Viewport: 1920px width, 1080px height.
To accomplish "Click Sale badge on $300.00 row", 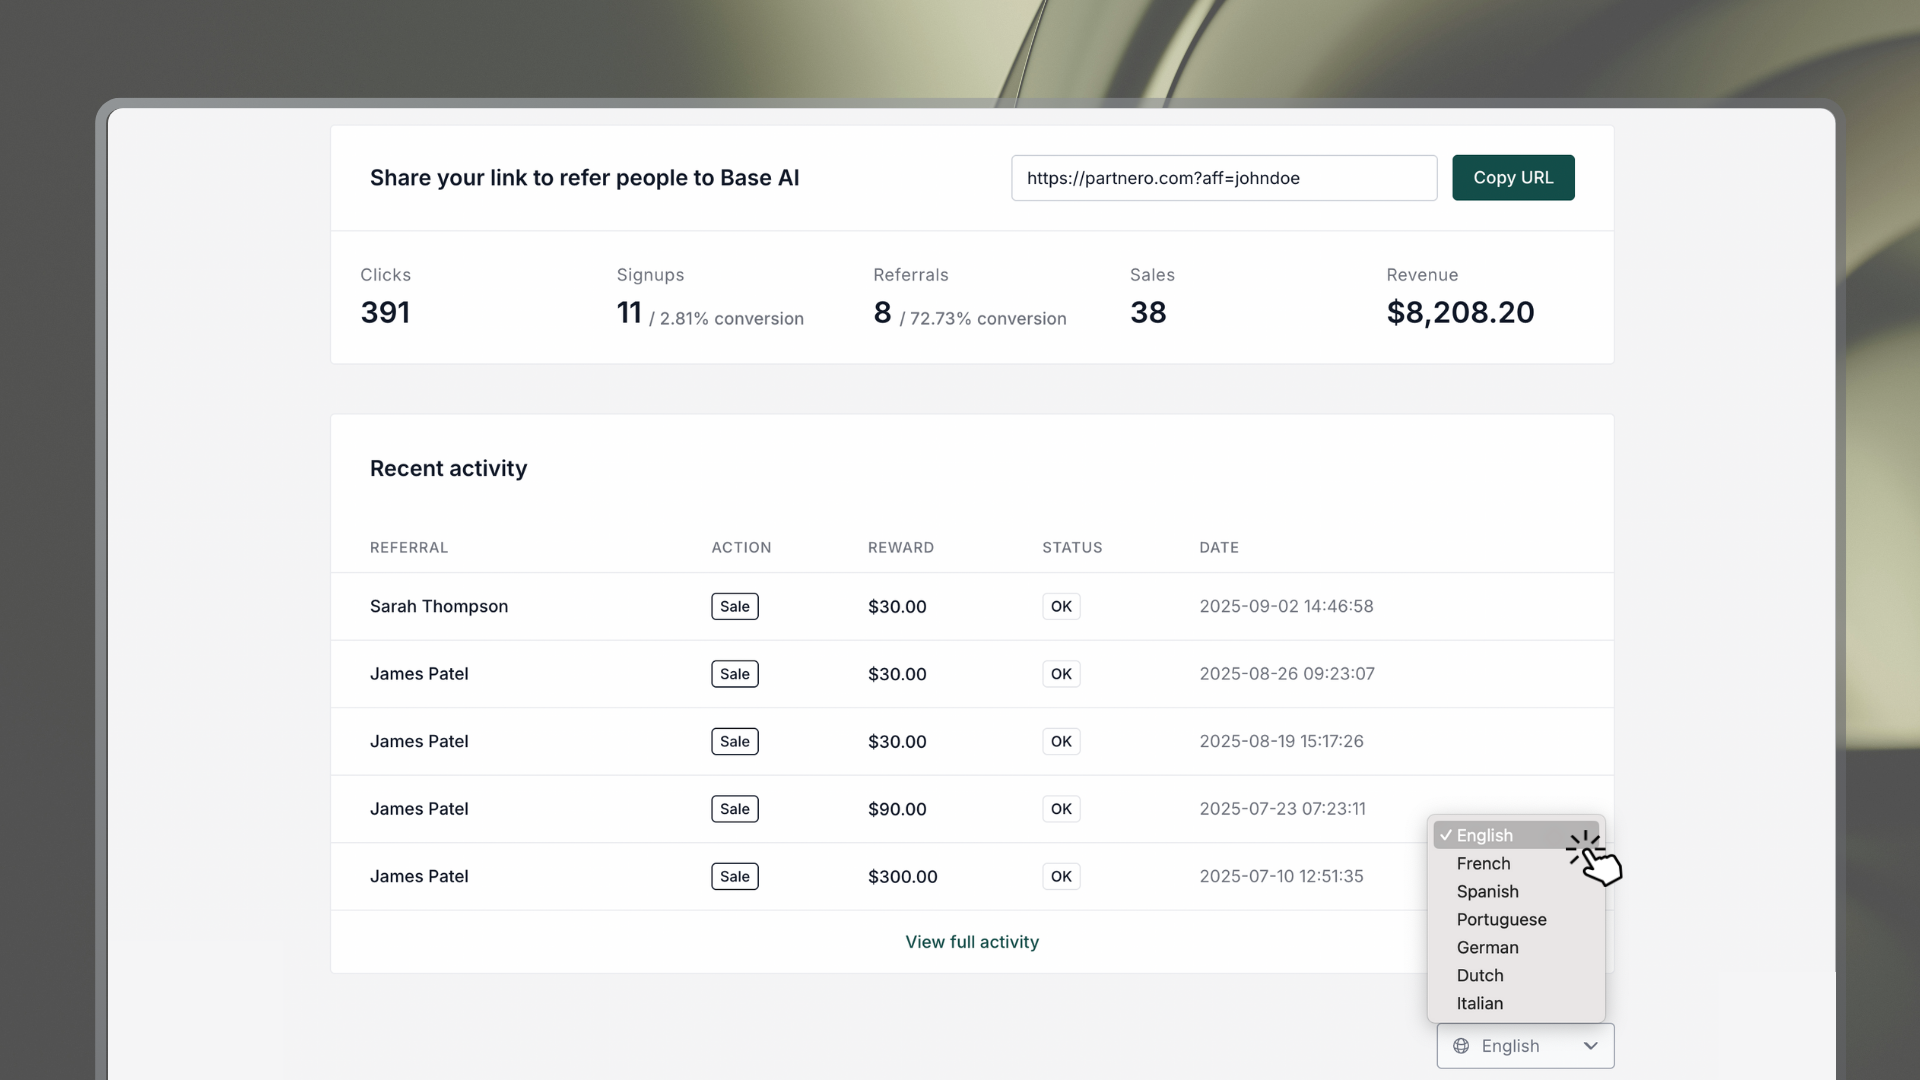I will 734,877.
